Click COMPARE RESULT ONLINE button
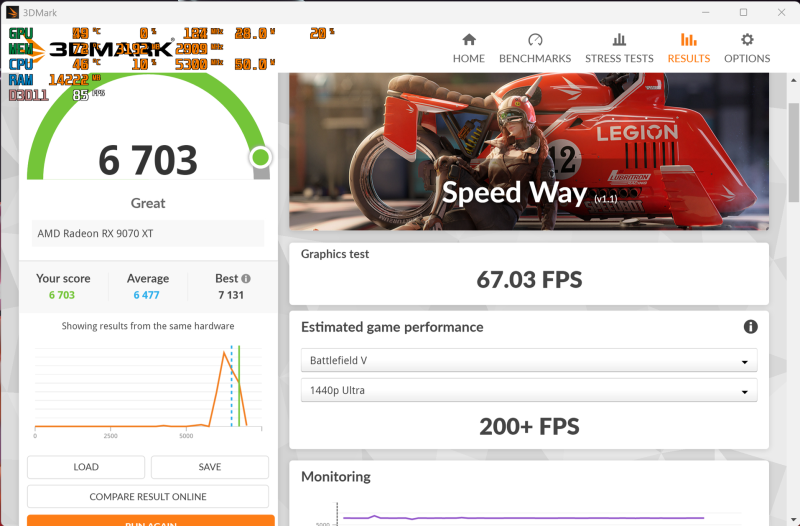Viewport: 800px width, 526px height. coord(148,496)
